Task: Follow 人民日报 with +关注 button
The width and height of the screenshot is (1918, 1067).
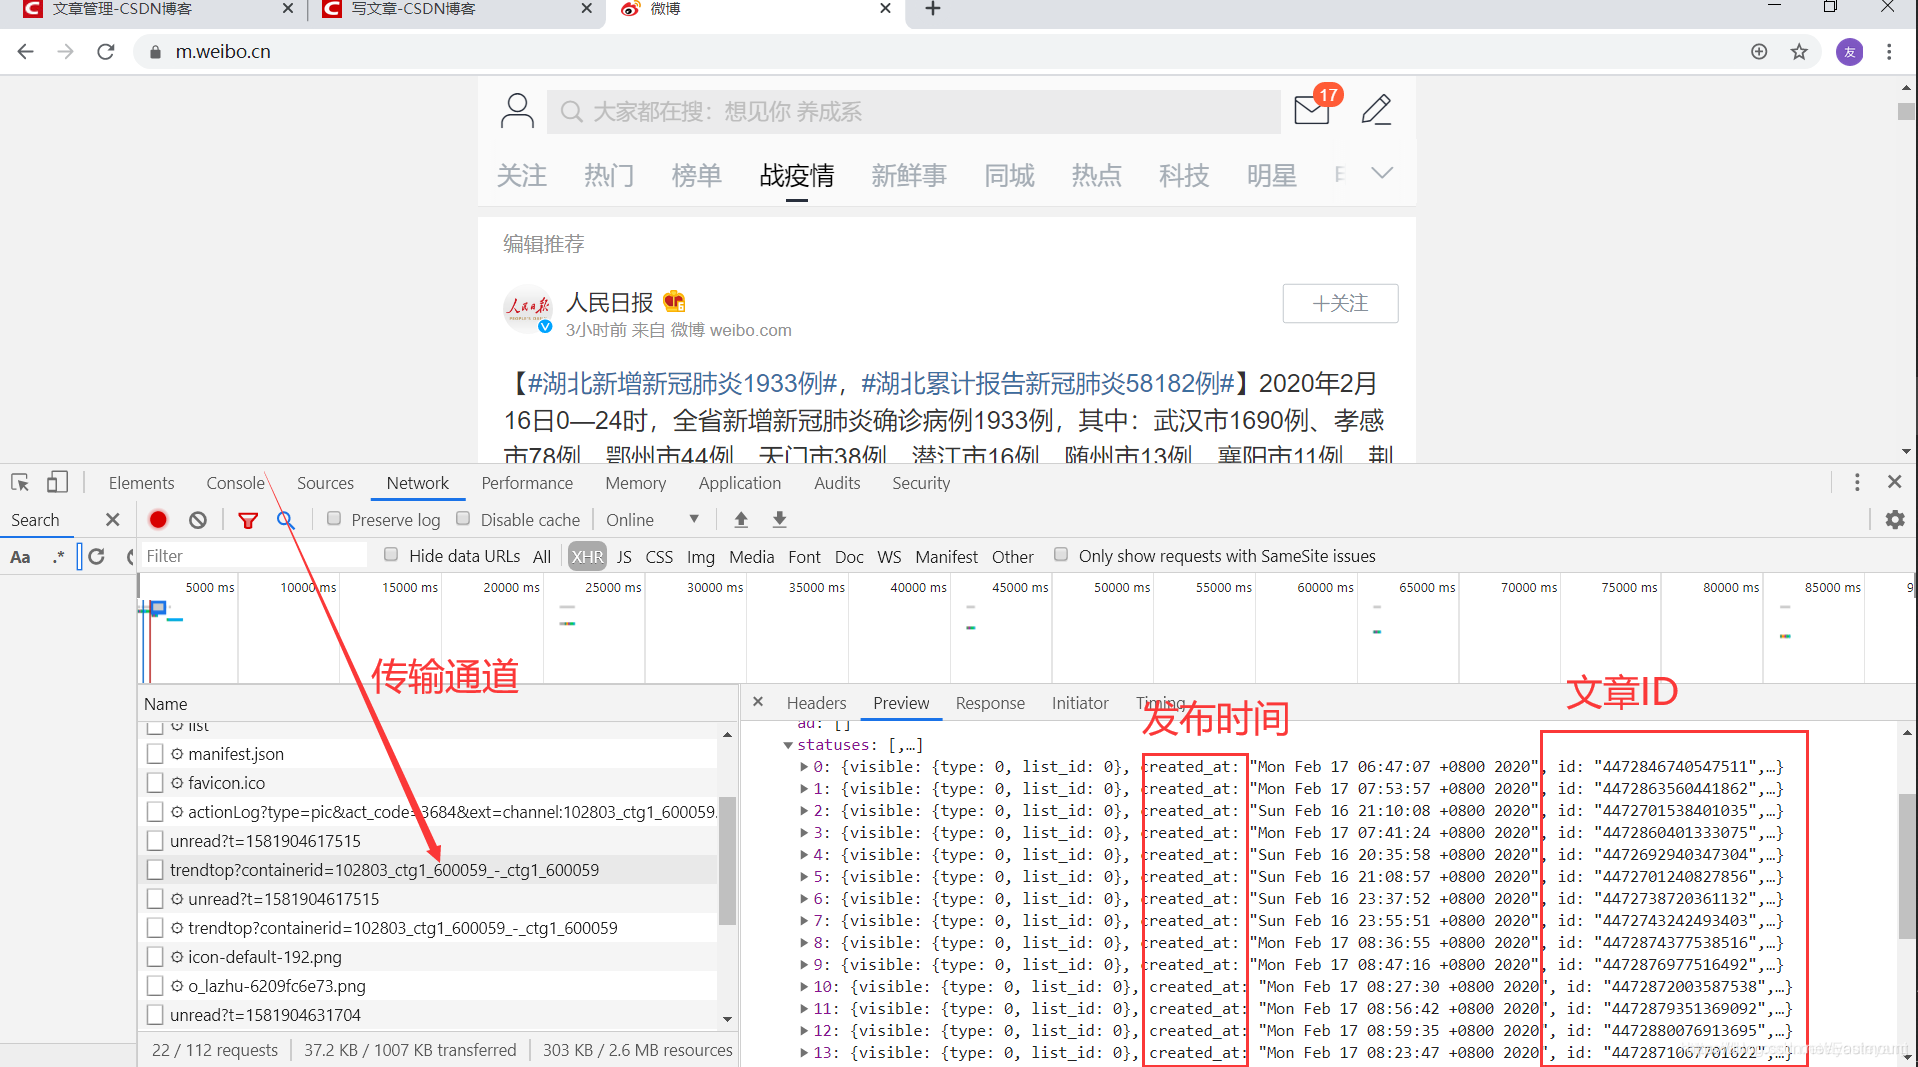Action: 1340,303
